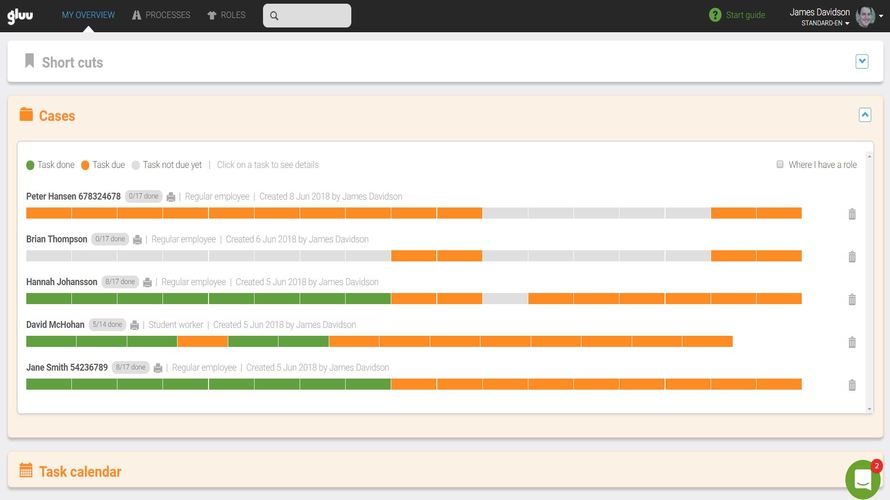Print the Brian Thompson case
The width and height of the screenshot is (890, 500).
[x=137, y=240]
